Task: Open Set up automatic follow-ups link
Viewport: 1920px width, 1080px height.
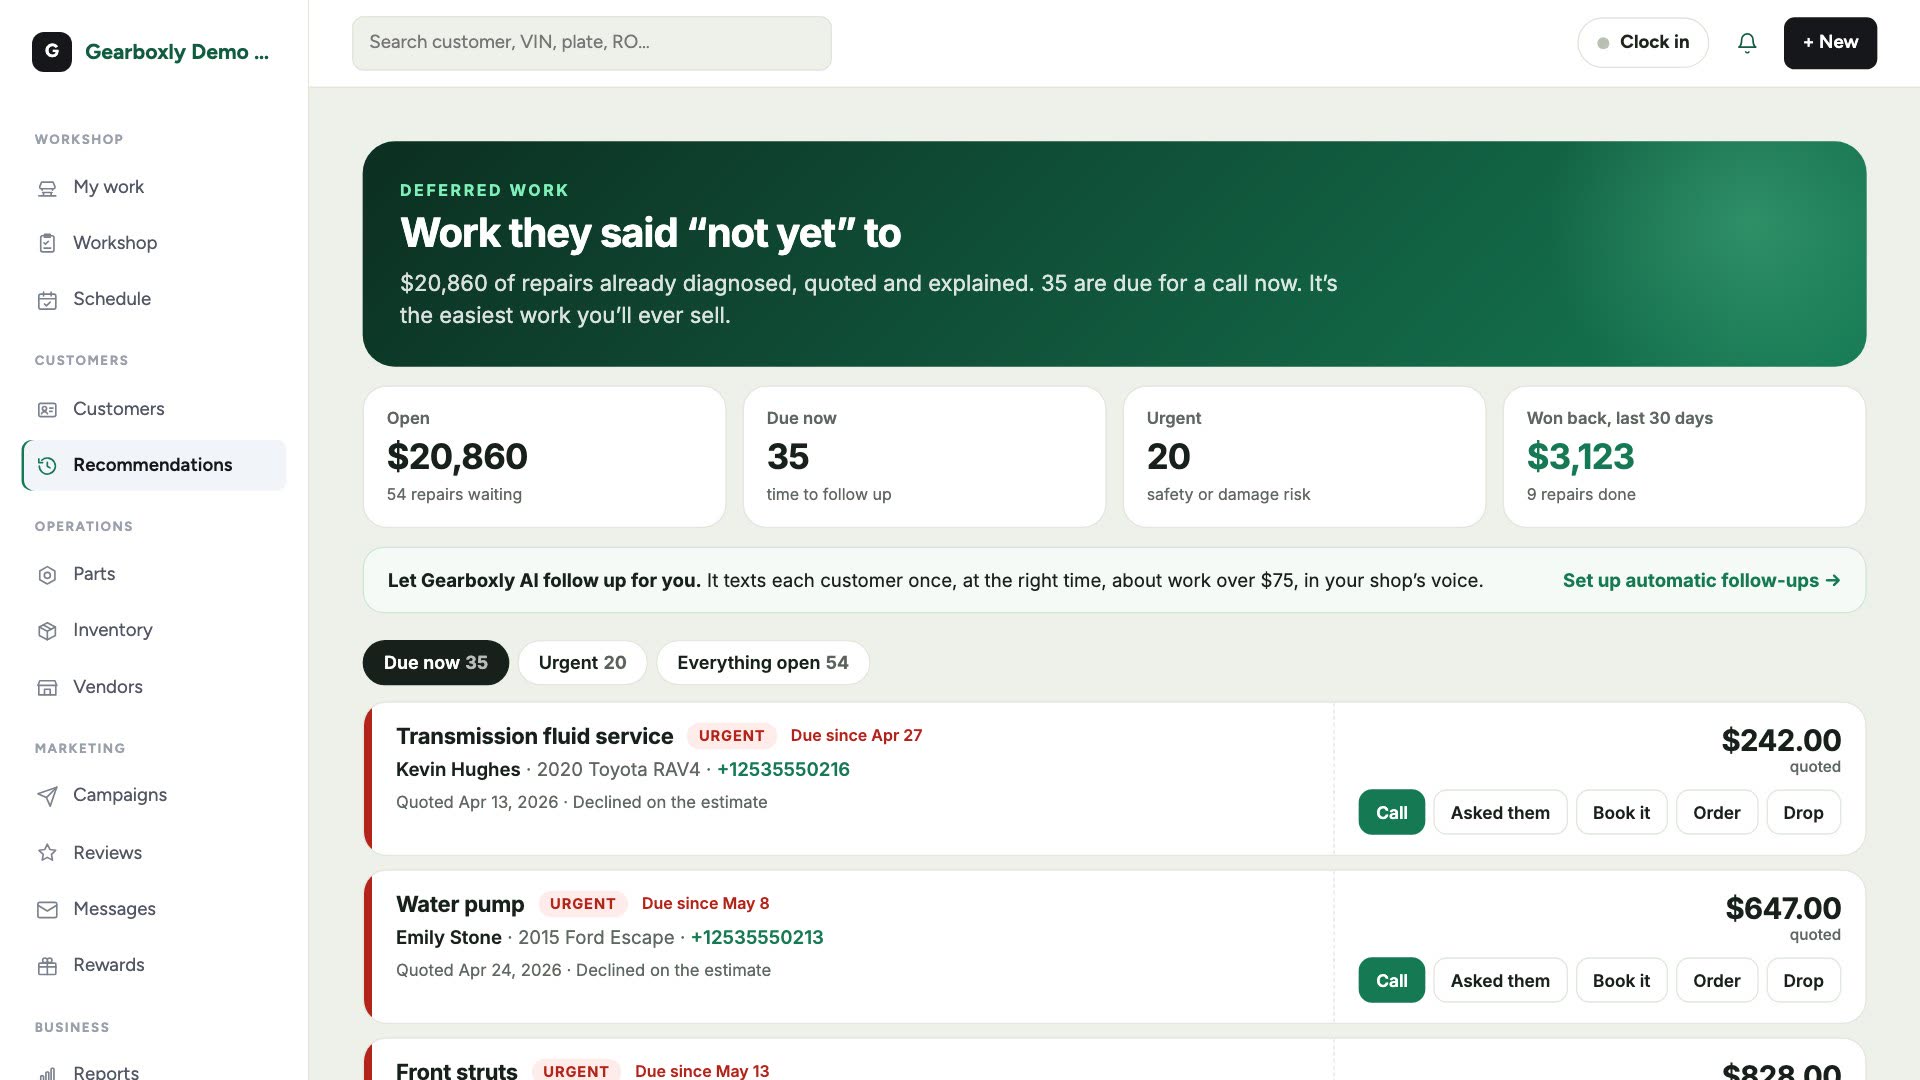Action: tap(1701, 580)
